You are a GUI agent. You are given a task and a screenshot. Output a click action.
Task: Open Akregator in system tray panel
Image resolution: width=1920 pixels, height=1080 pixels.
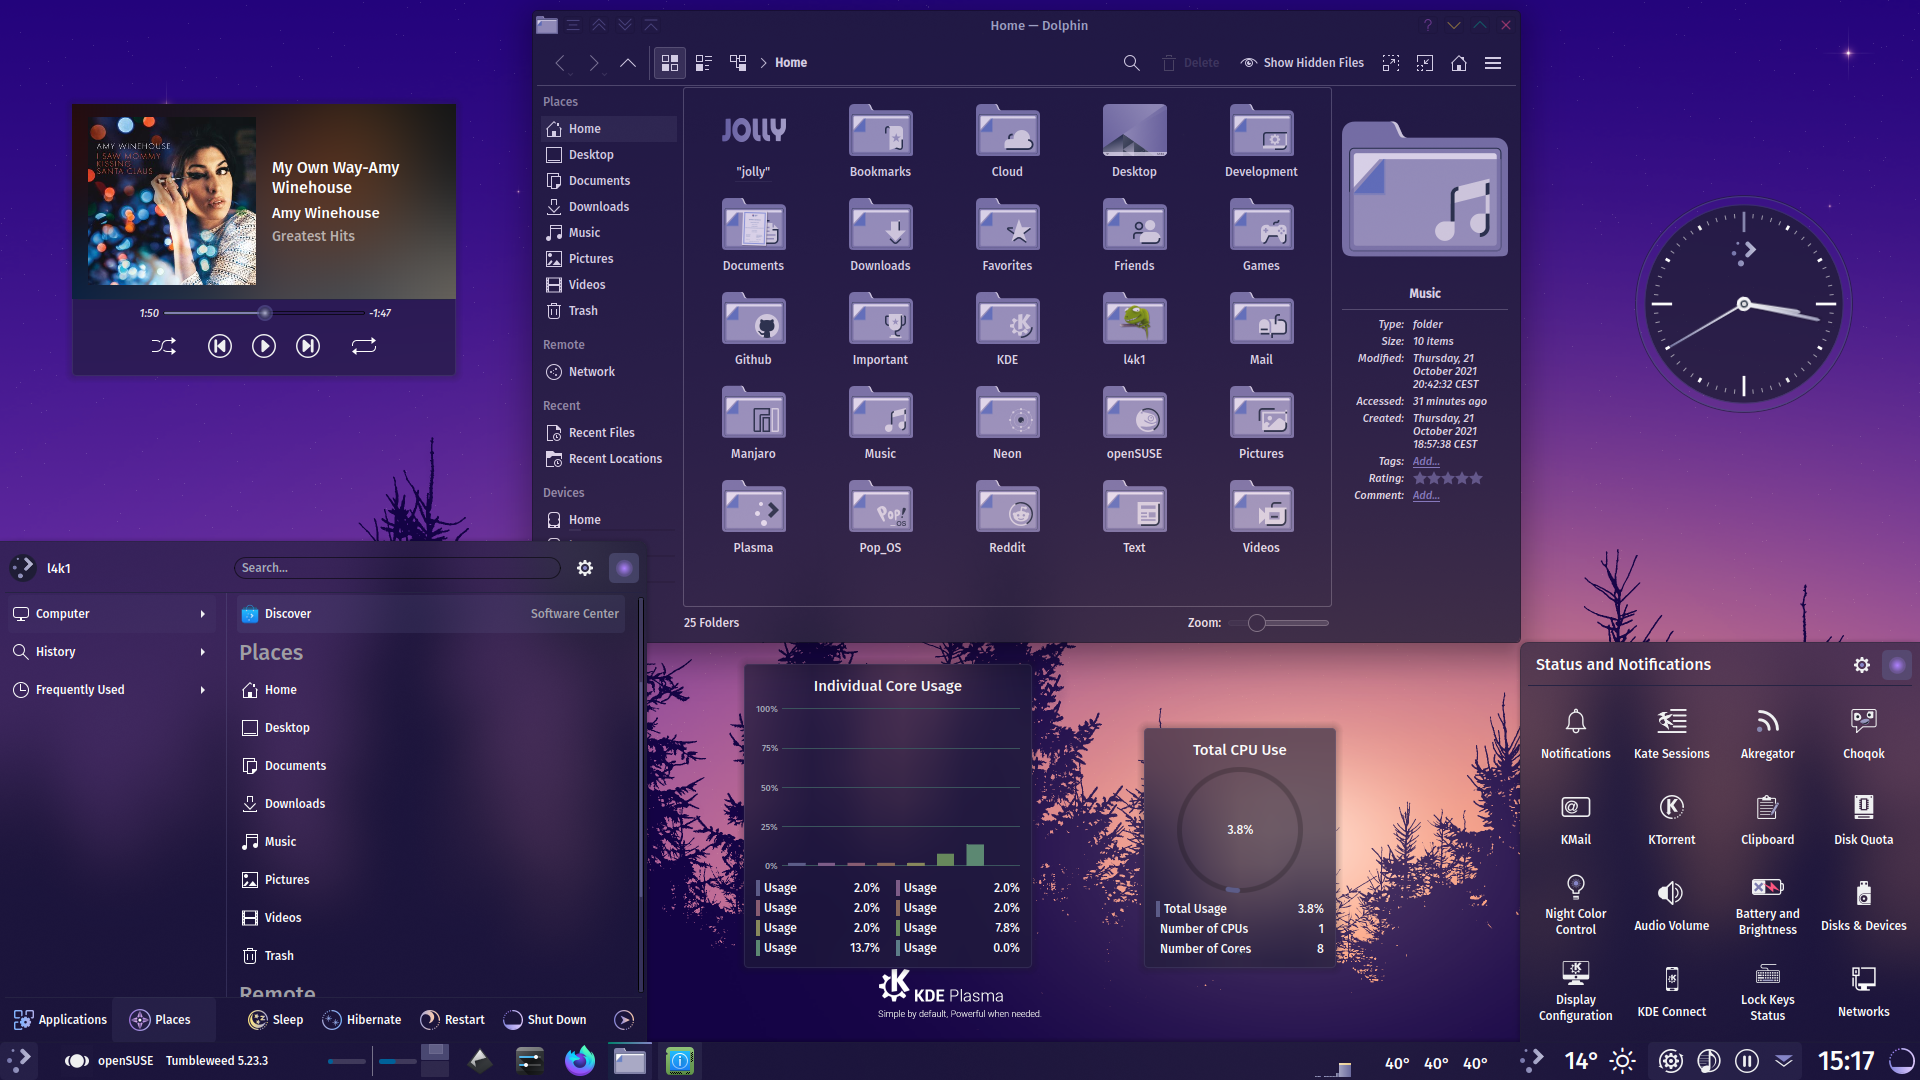tap(1768, 734)
